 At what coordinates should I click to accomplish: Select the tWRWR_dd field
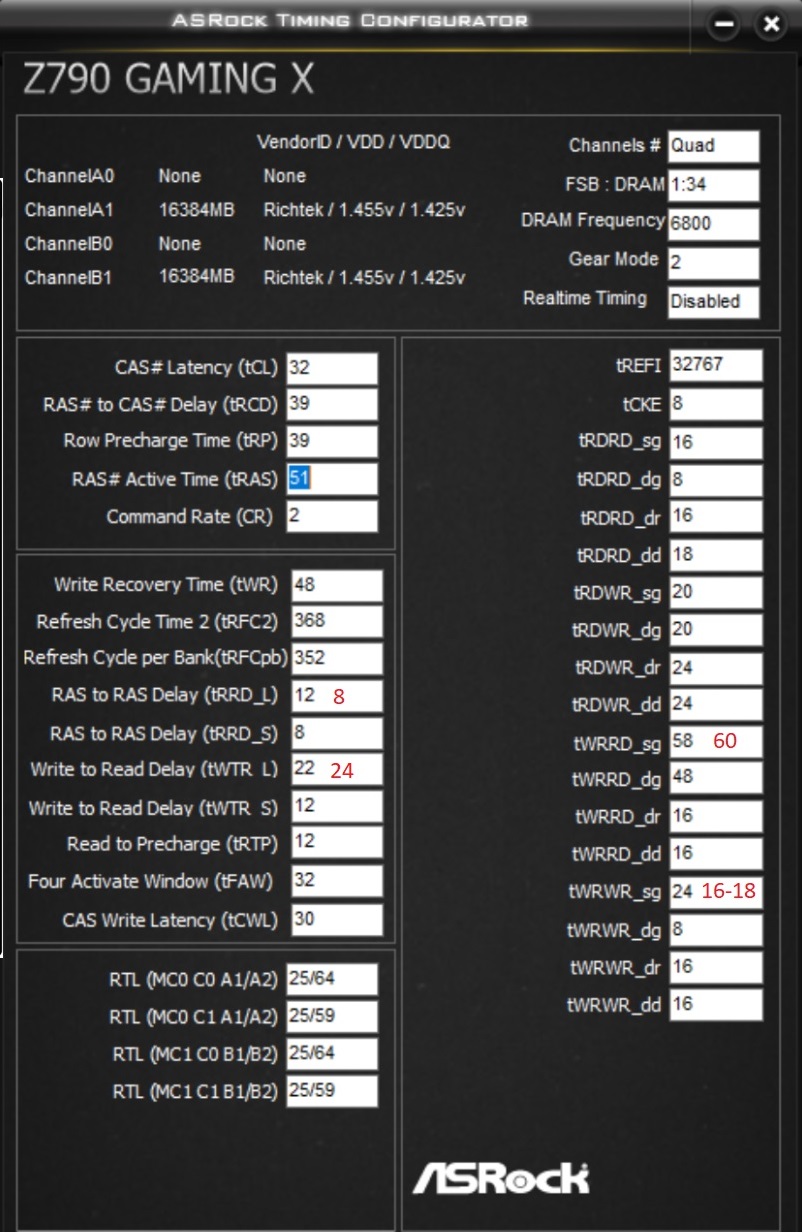[716, 1003]
